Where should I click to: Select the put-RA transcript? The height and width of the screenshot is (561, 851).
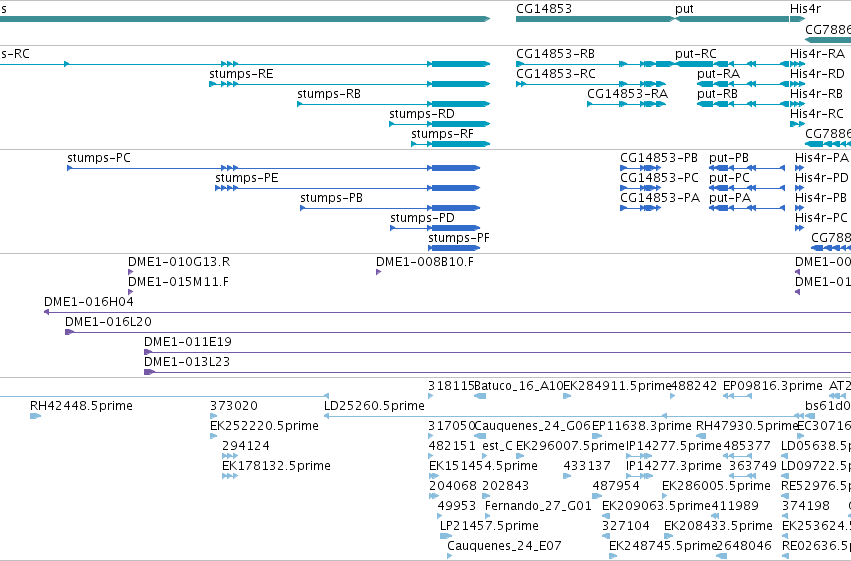point(743,84)
